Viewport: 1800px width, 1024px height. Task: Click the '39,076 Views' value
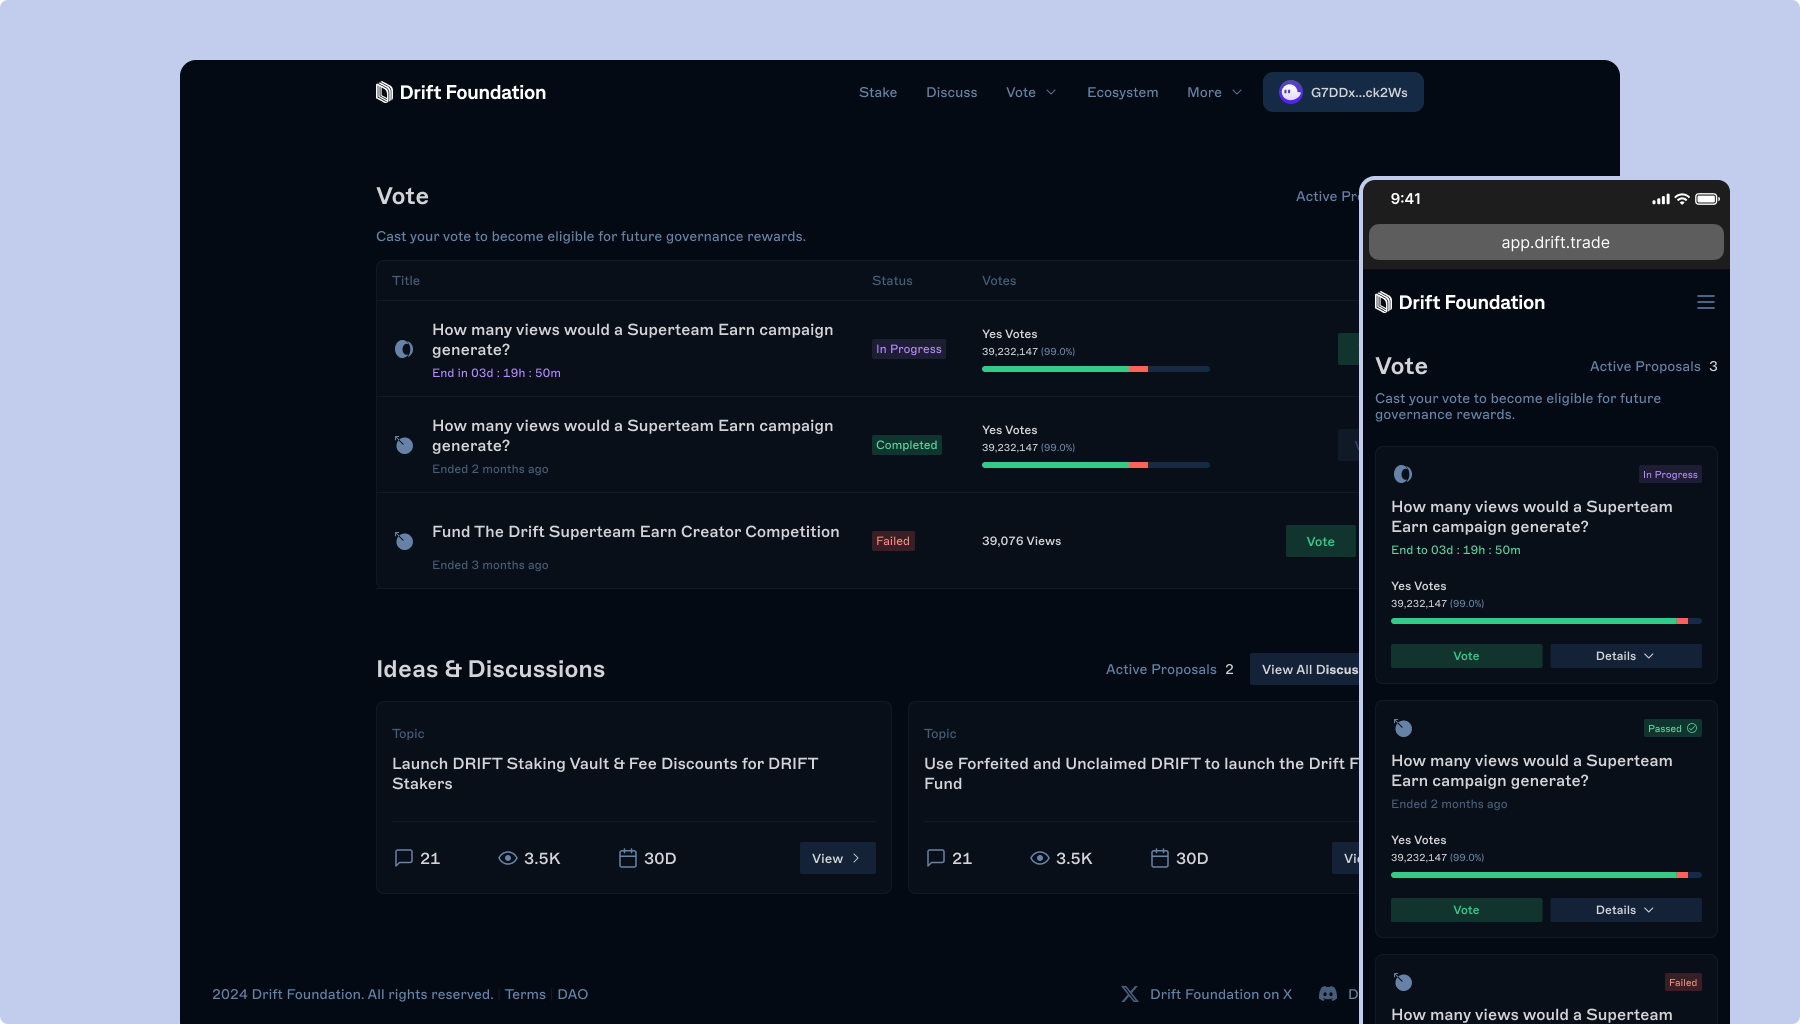1021,541
